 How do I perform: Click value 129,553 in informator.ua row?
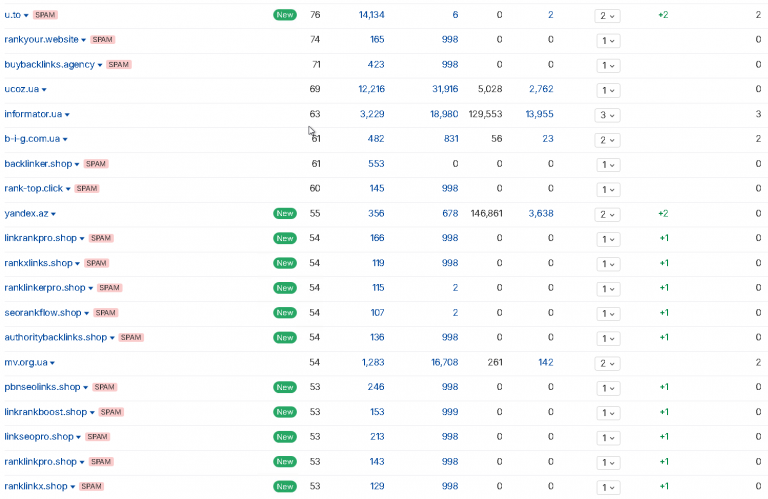coord(485,114)
